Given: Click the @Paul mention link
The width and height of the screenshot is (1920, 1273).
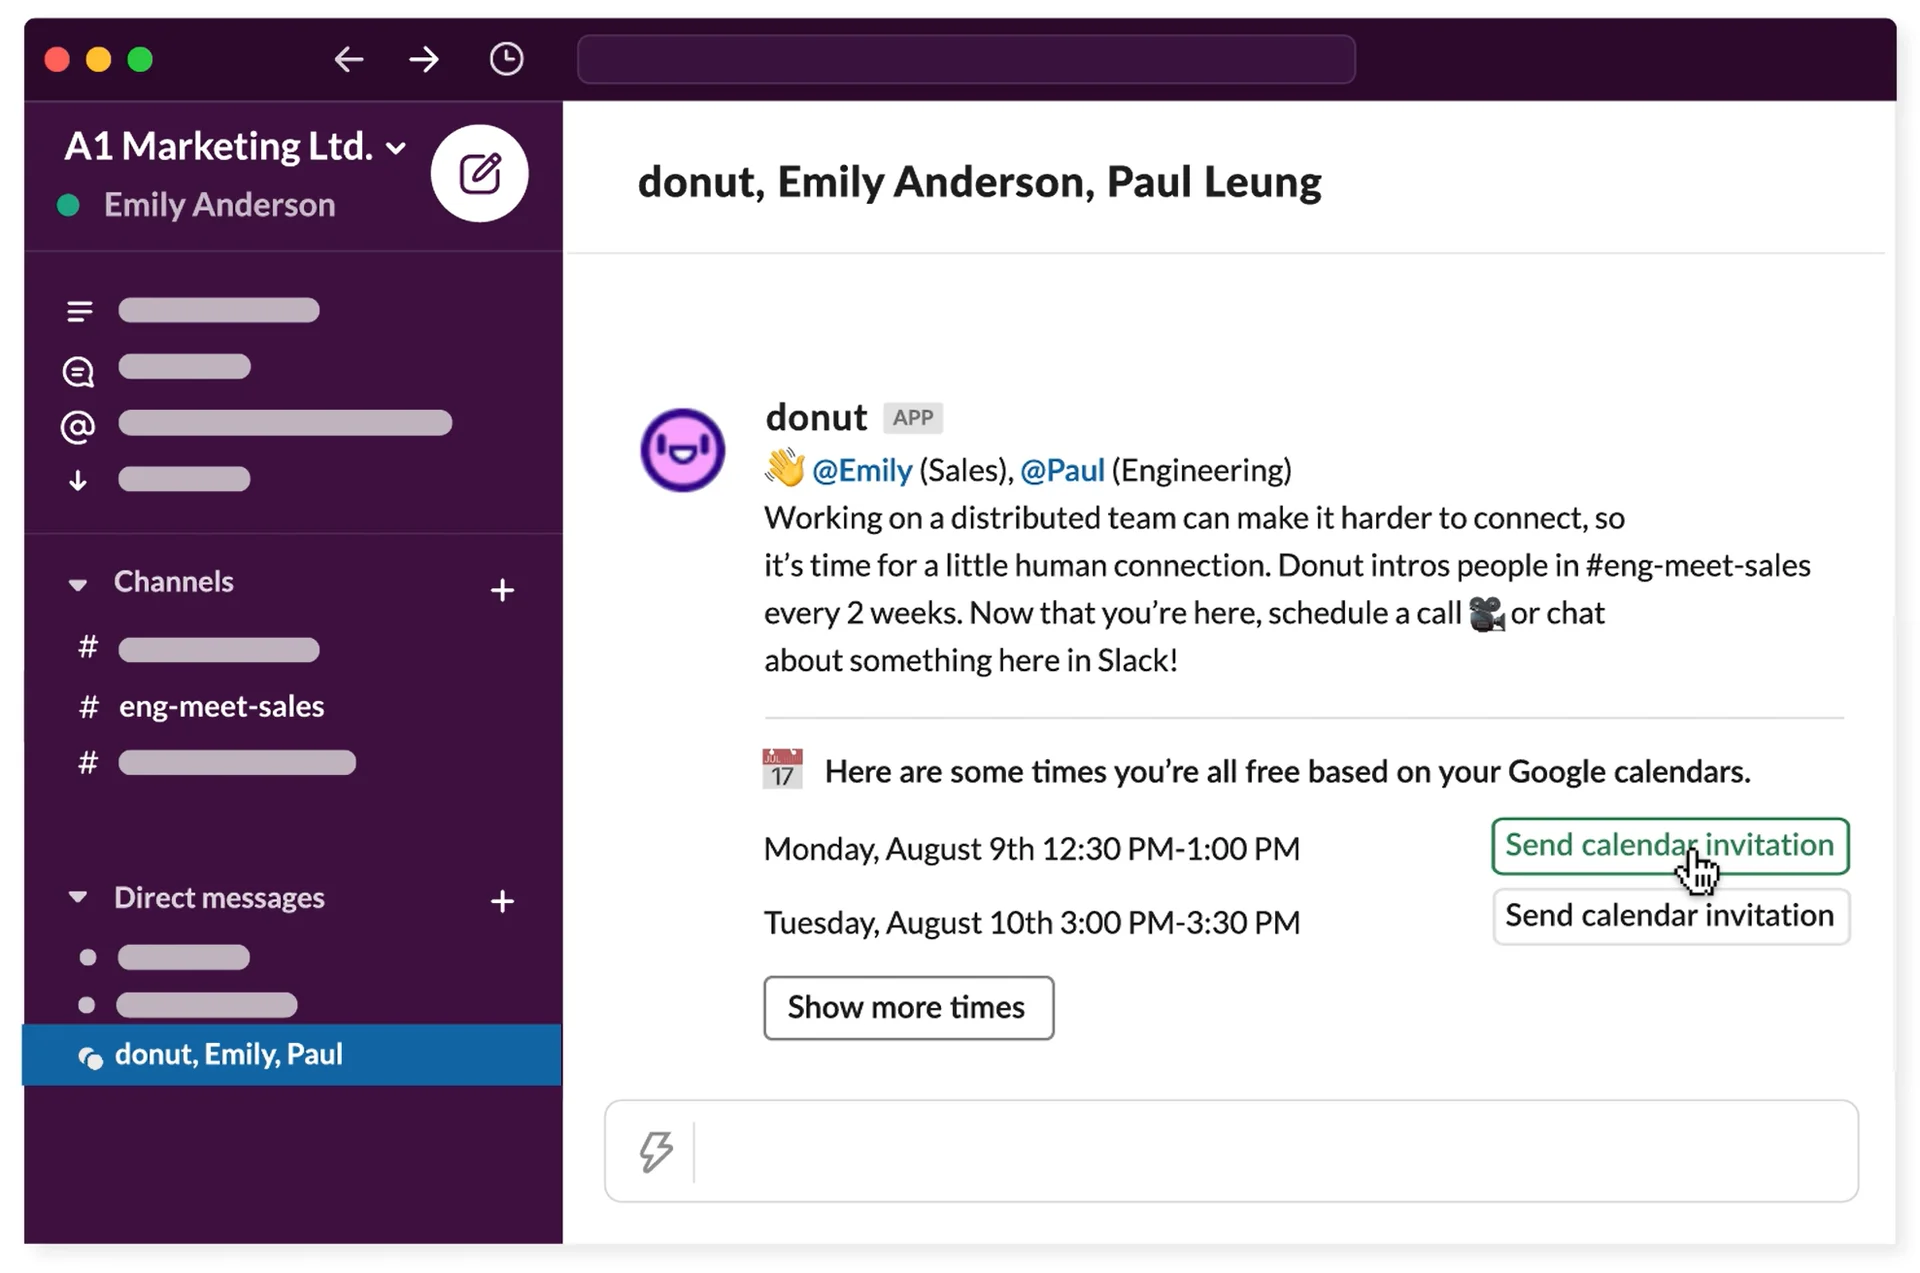Looking at the screenshot, I should point(1062,470).
